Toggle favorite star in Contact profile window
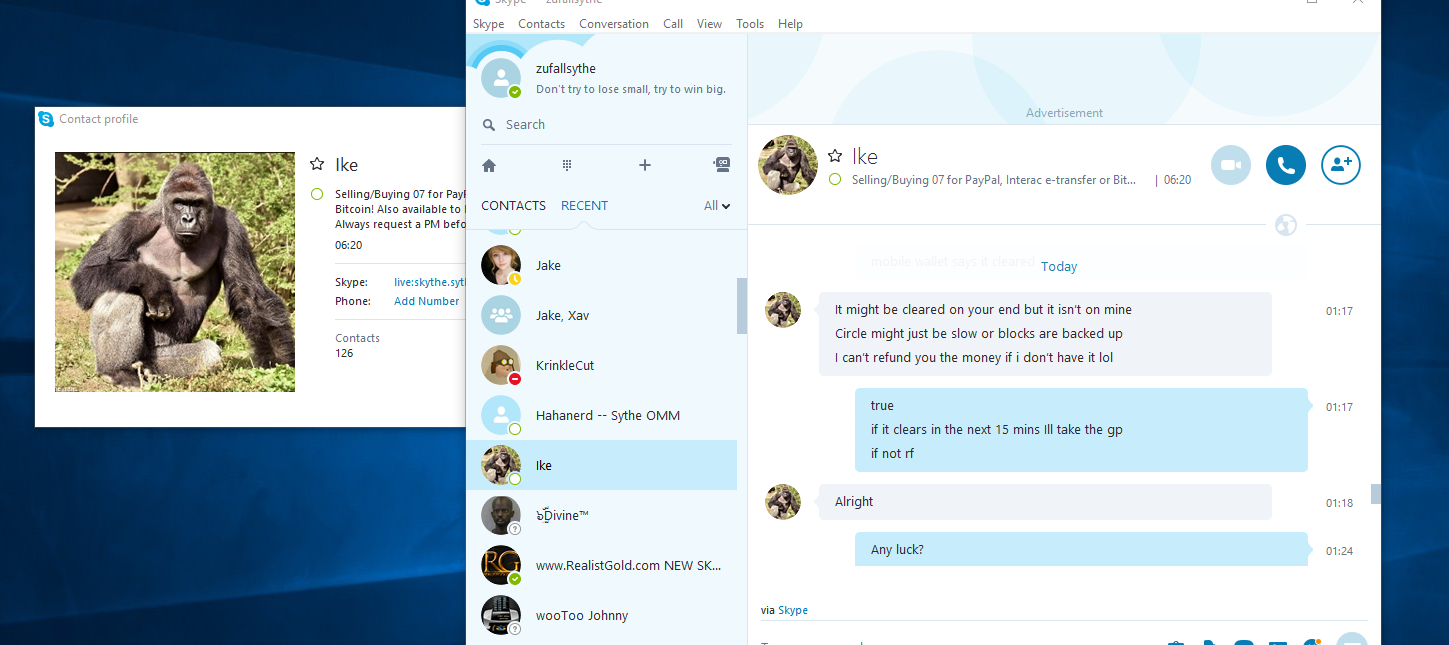 coord(317,165)
